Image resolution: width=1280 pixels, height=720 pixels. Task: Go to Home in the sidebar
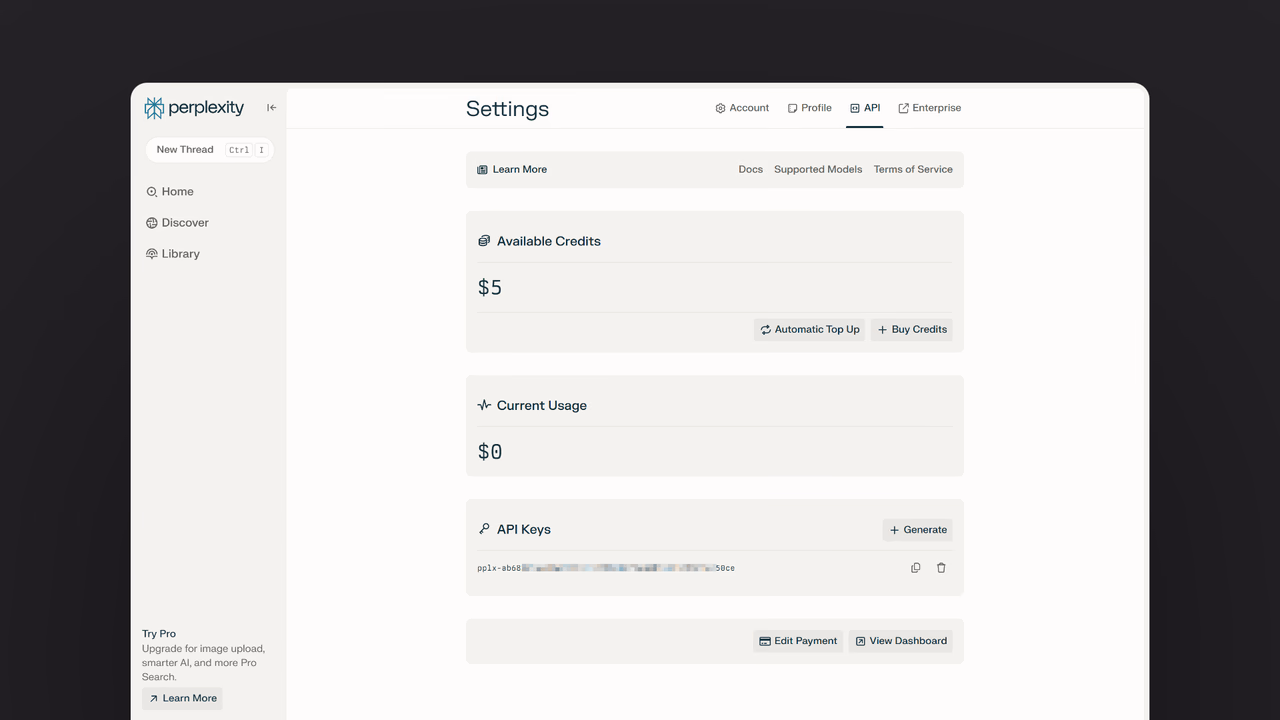170,192
